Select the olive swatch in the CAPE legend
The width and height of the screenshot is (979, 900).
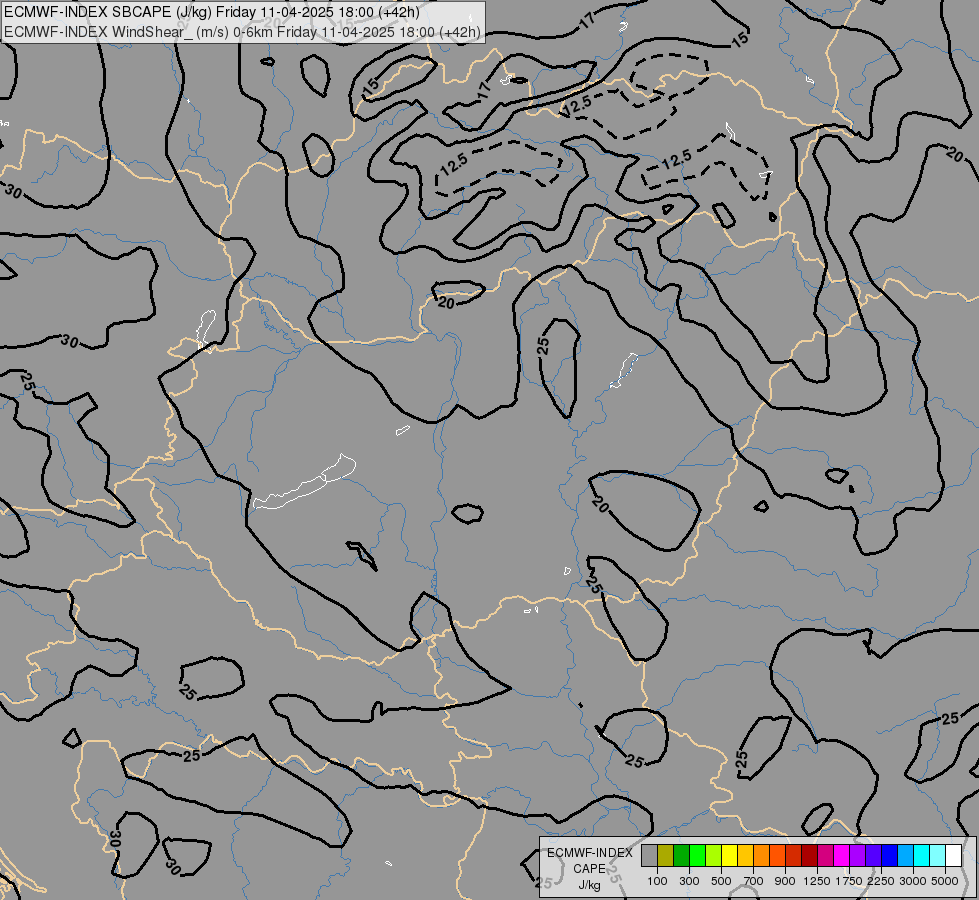coord(666,855)
